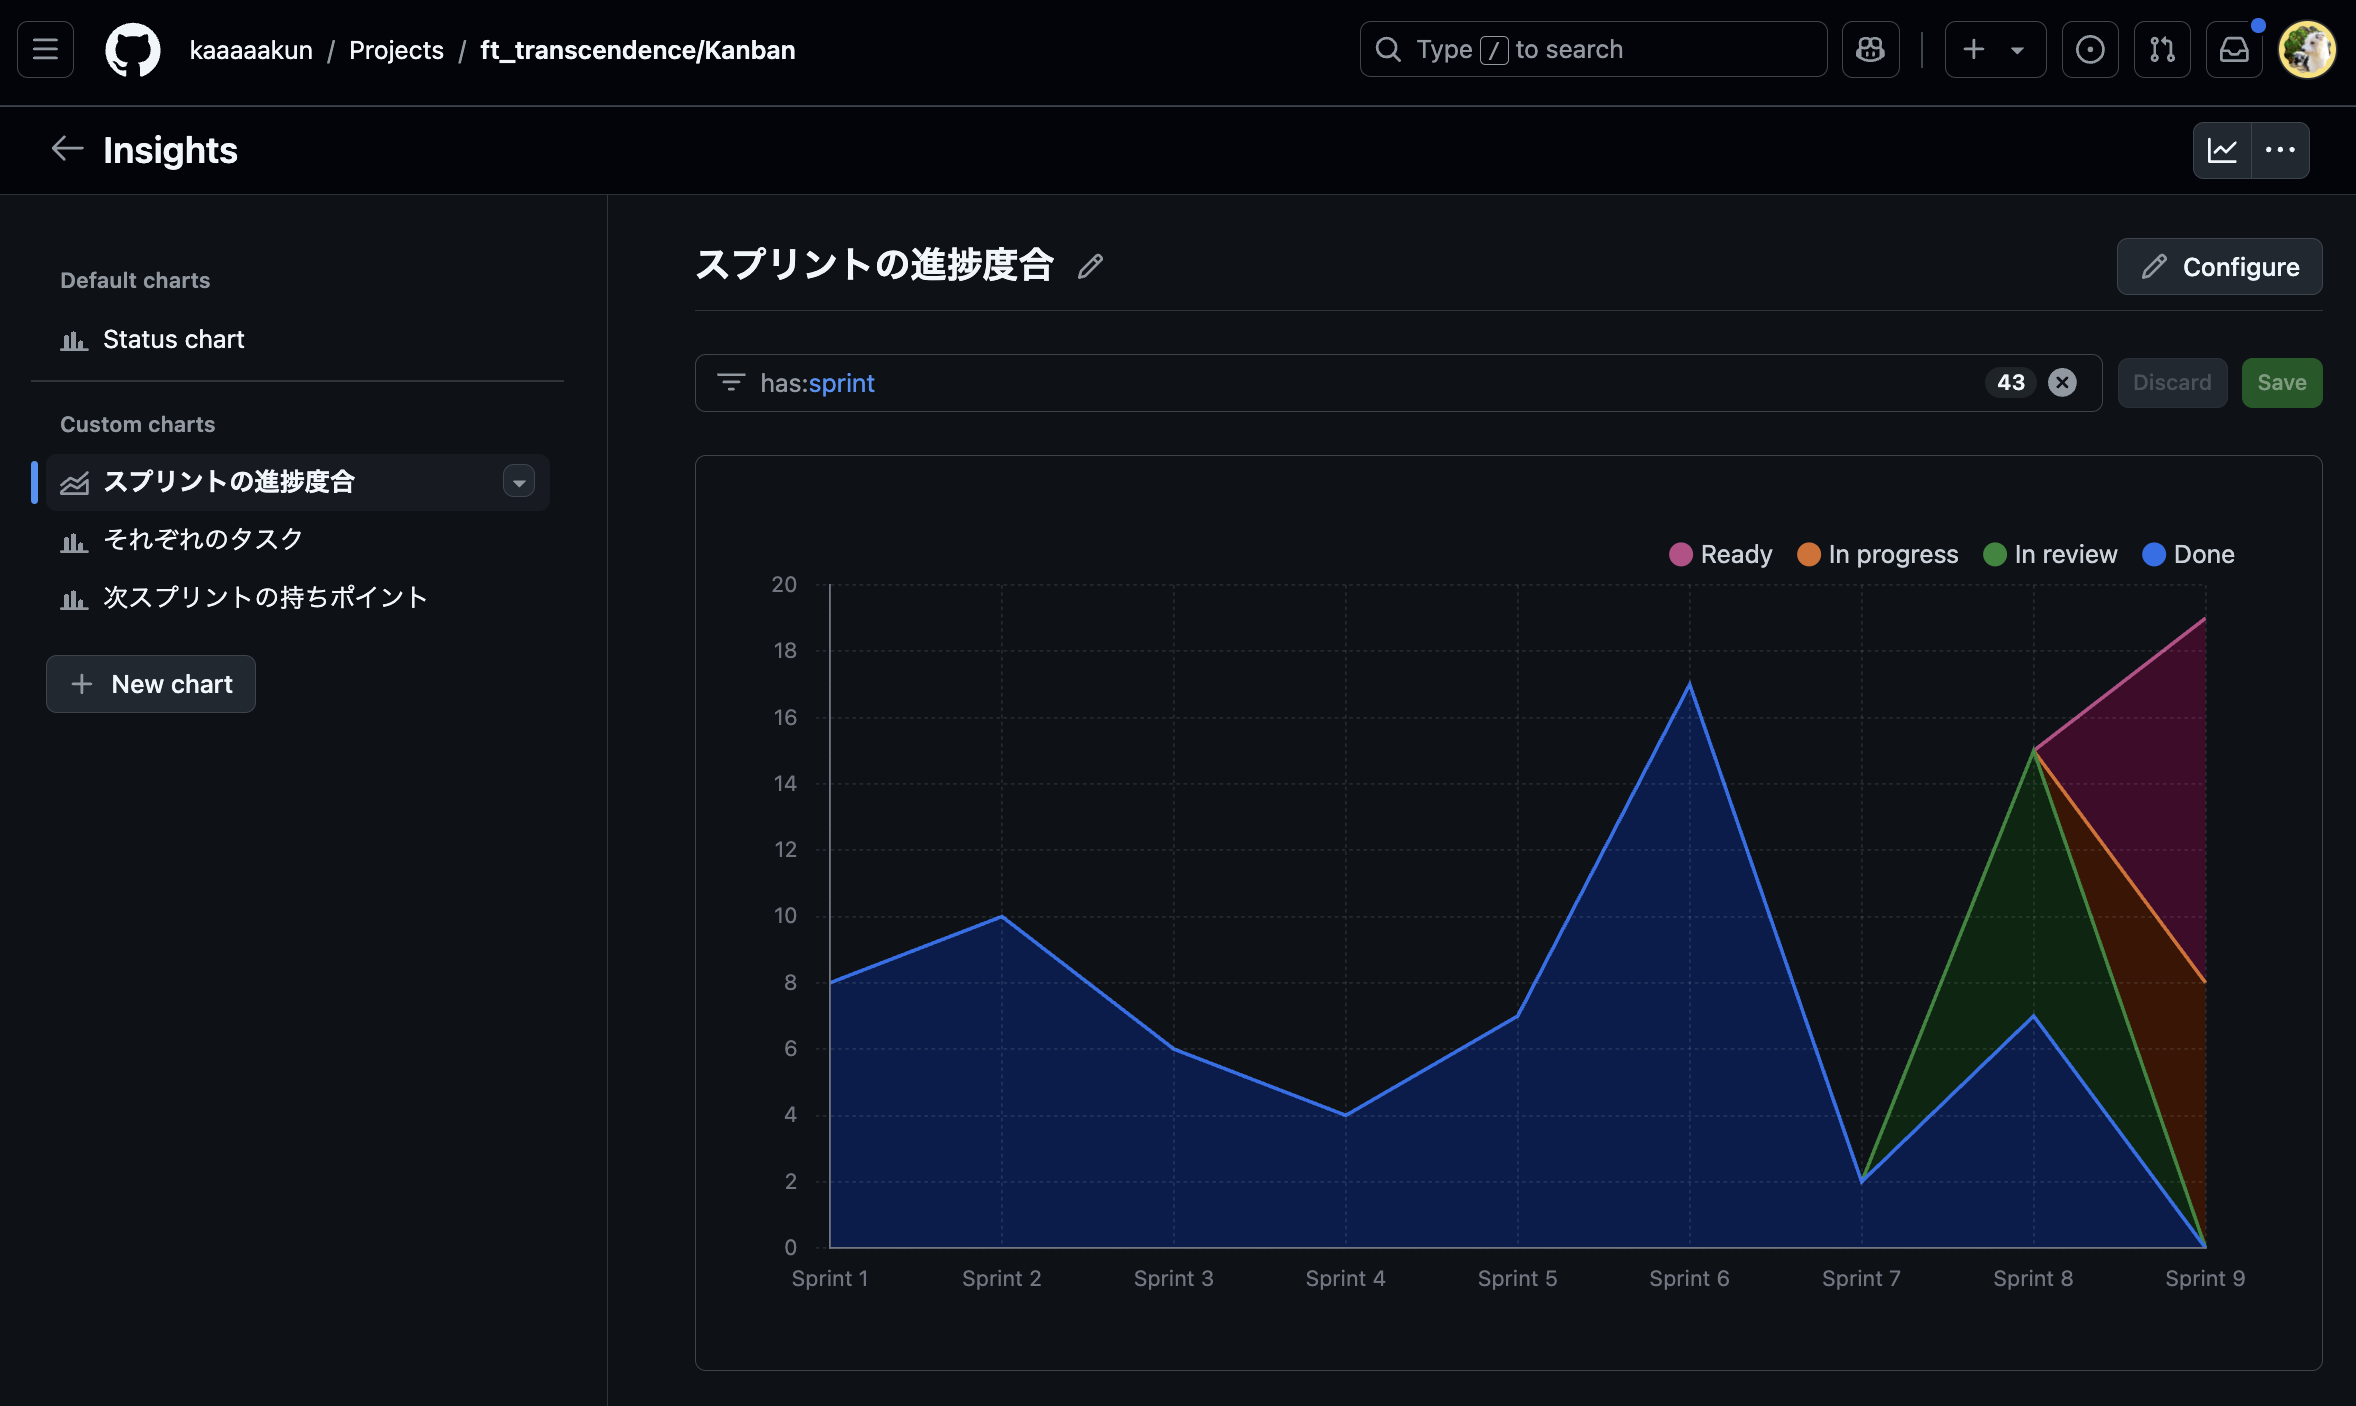Toggle the In progress series visibility
Viewport: 2356px width, 1406px height.
1876,554
